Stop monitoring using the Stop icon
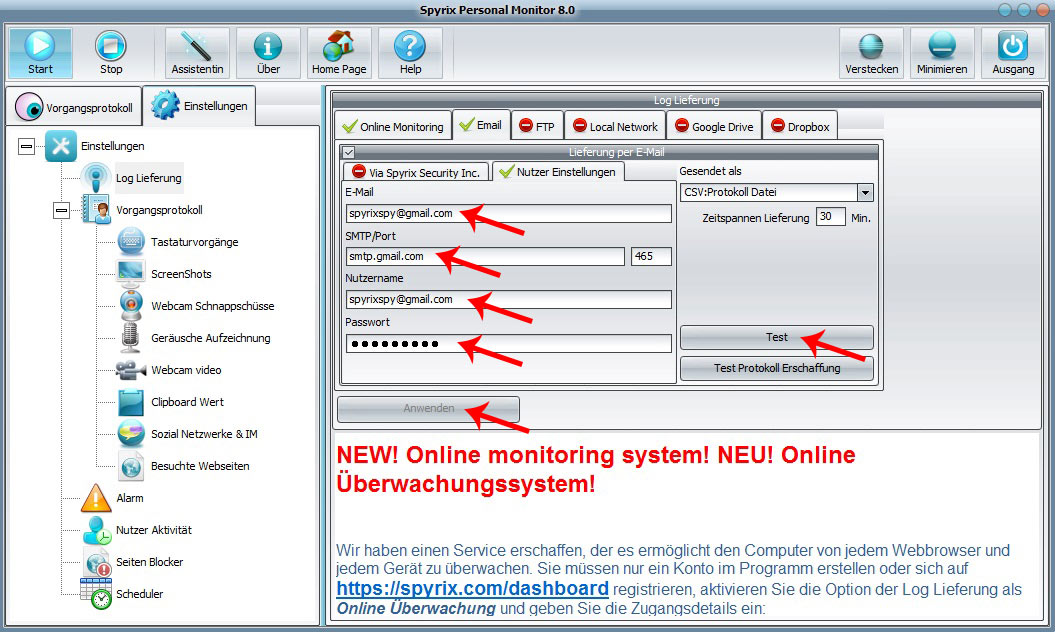 pyautogui.click(x=110, y=46)
